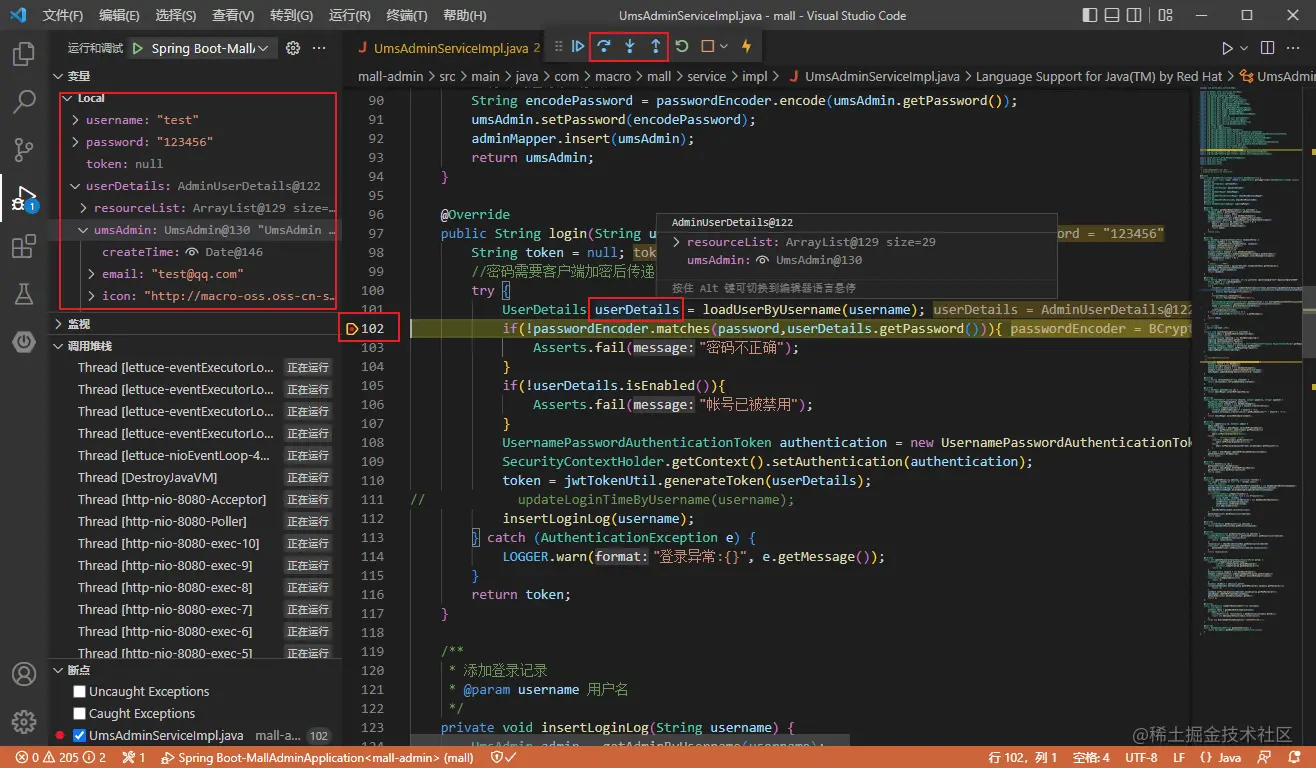Image resolution: width=1316 pixels, height=768 pixels.
Task: Open the Source Control view
Action: tap(24, 150)
